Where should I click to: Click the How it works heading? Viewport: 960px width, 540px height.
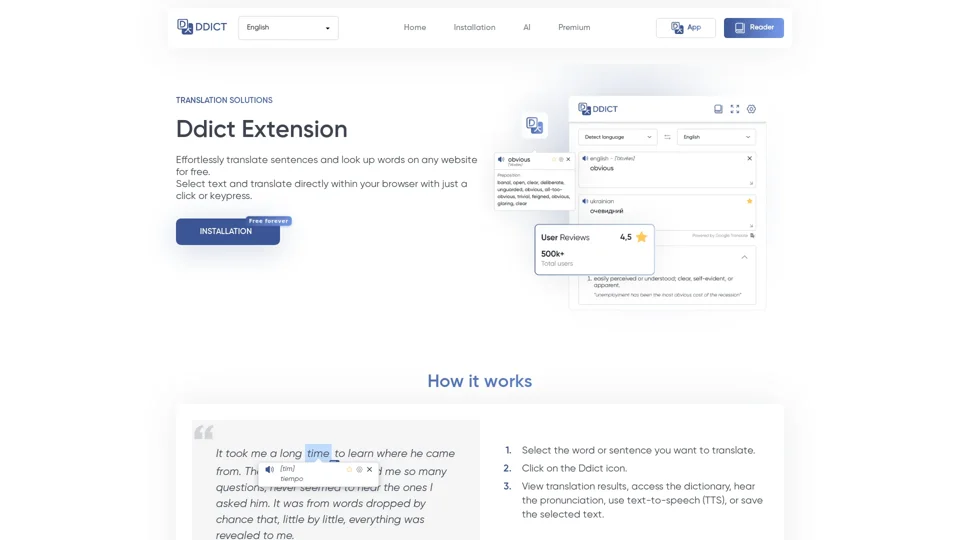pos(479,381)
